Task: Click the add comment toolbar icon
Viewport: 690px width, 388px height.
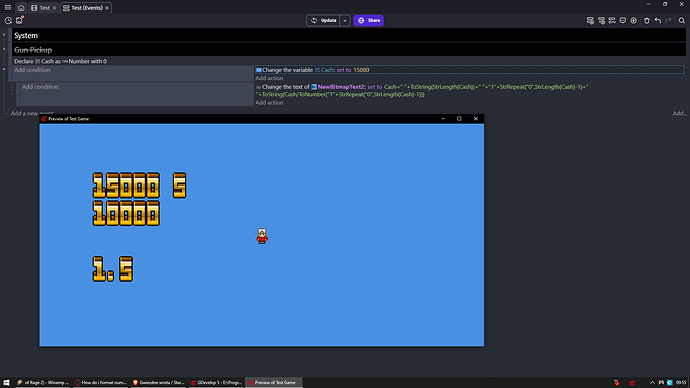Action: (x=623, y=20)
